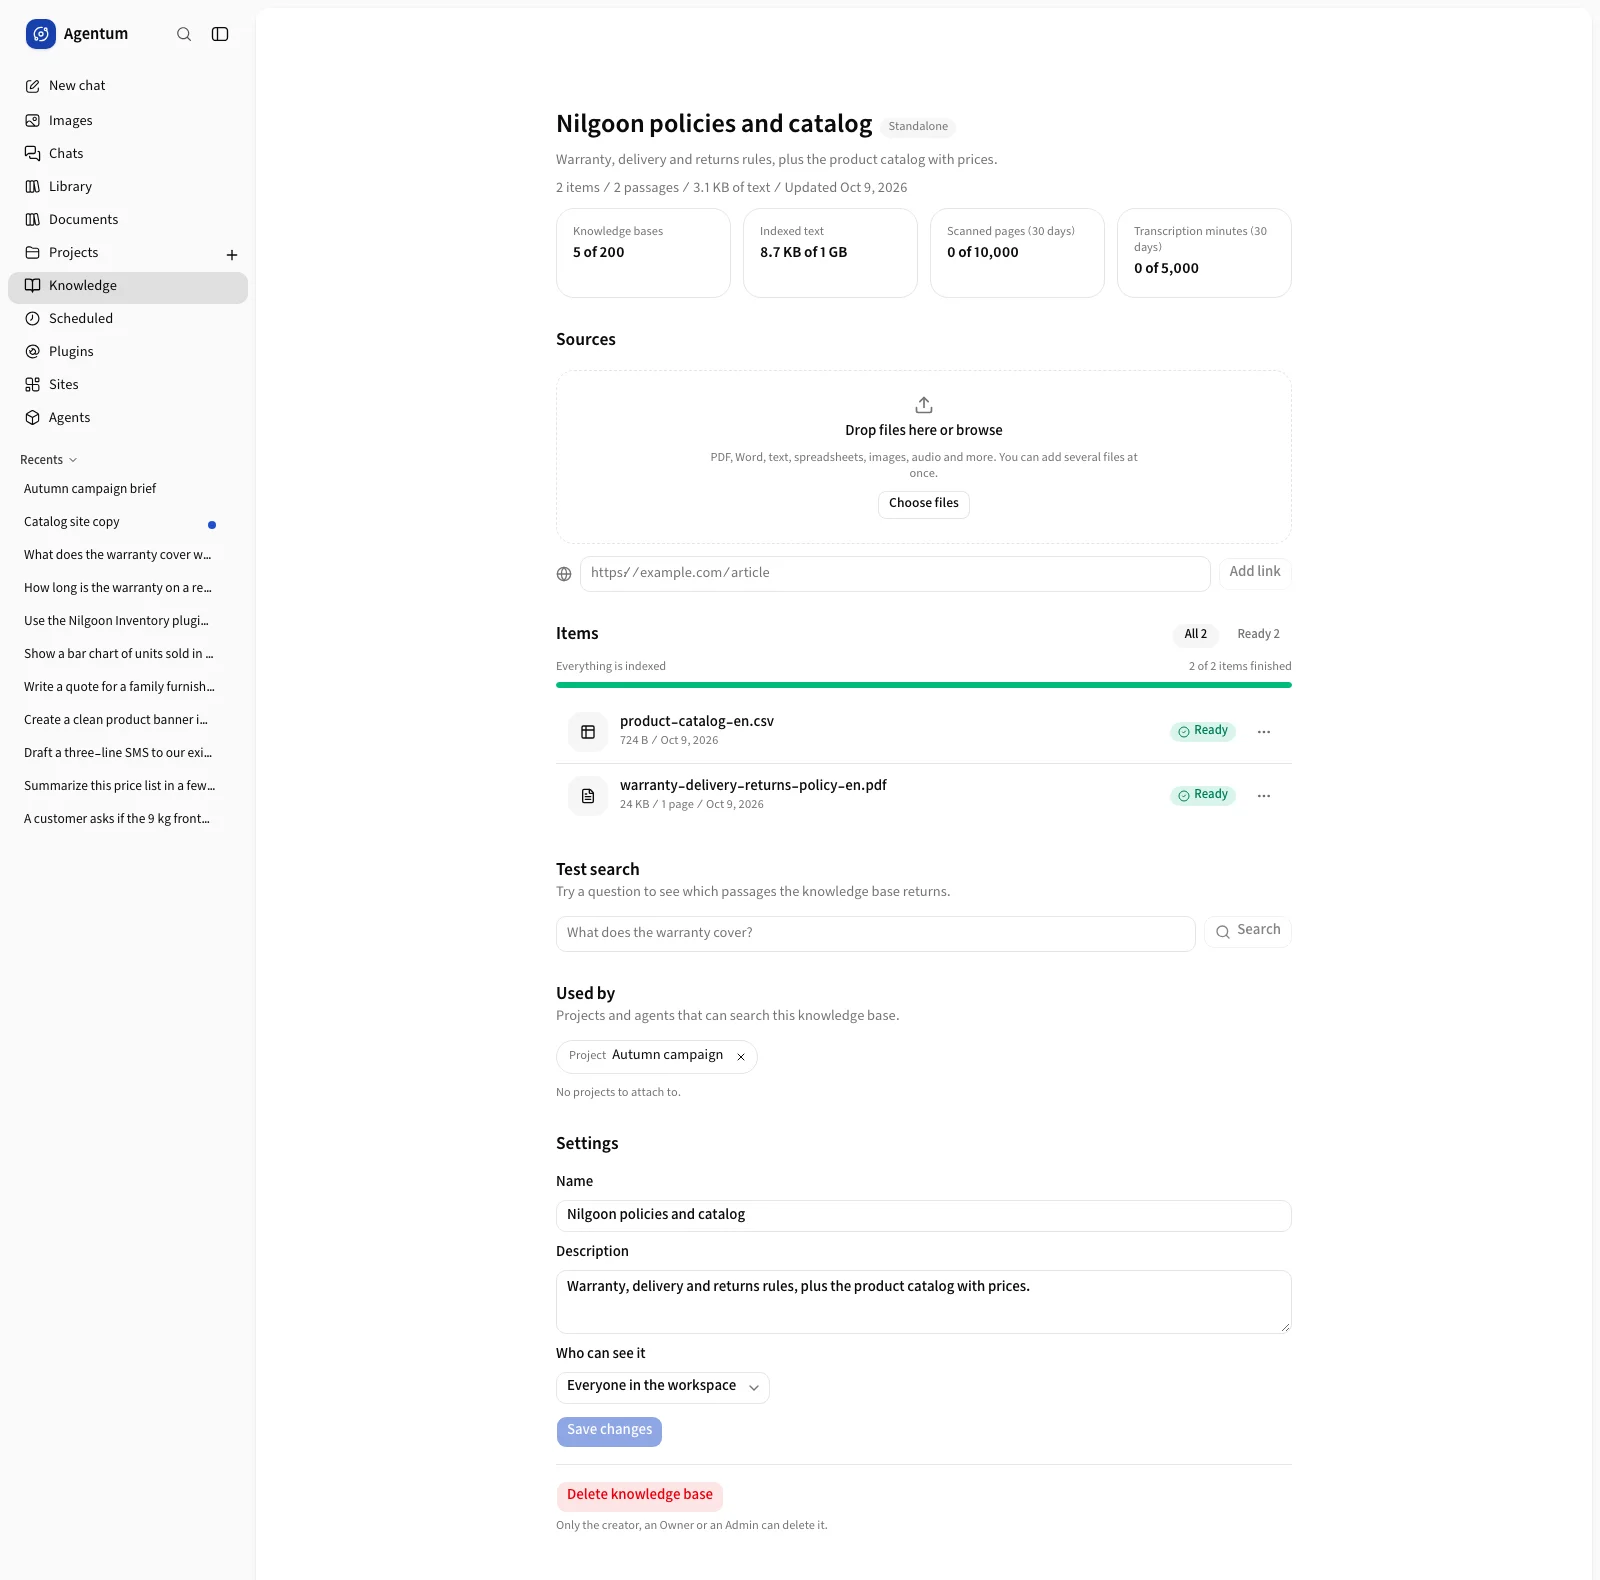1600x1580 pixels.
Task: Open Agents in the sidebar
Action: [128, 417]
